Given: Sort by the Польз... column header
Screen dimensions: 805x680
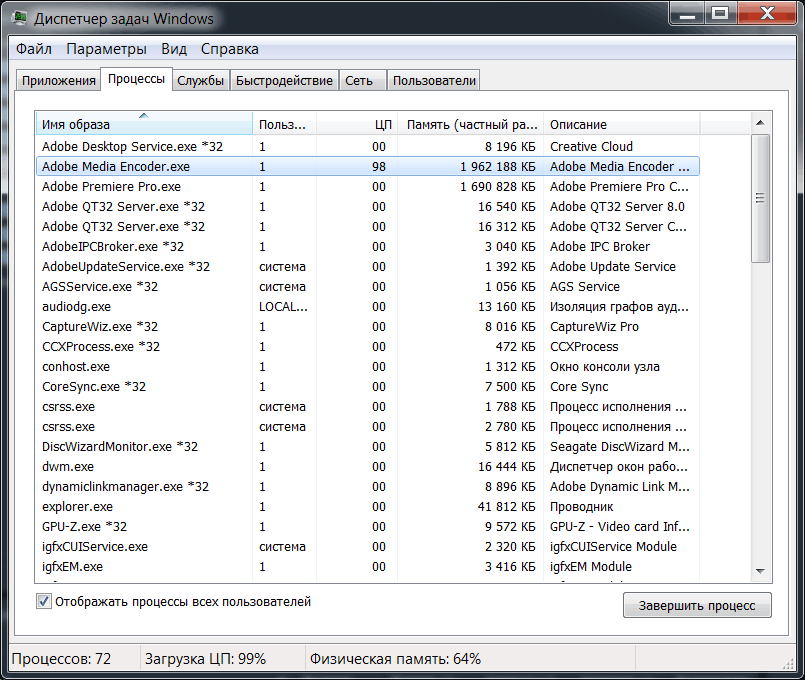Looking at the screenshot, I should coord(284,124).
